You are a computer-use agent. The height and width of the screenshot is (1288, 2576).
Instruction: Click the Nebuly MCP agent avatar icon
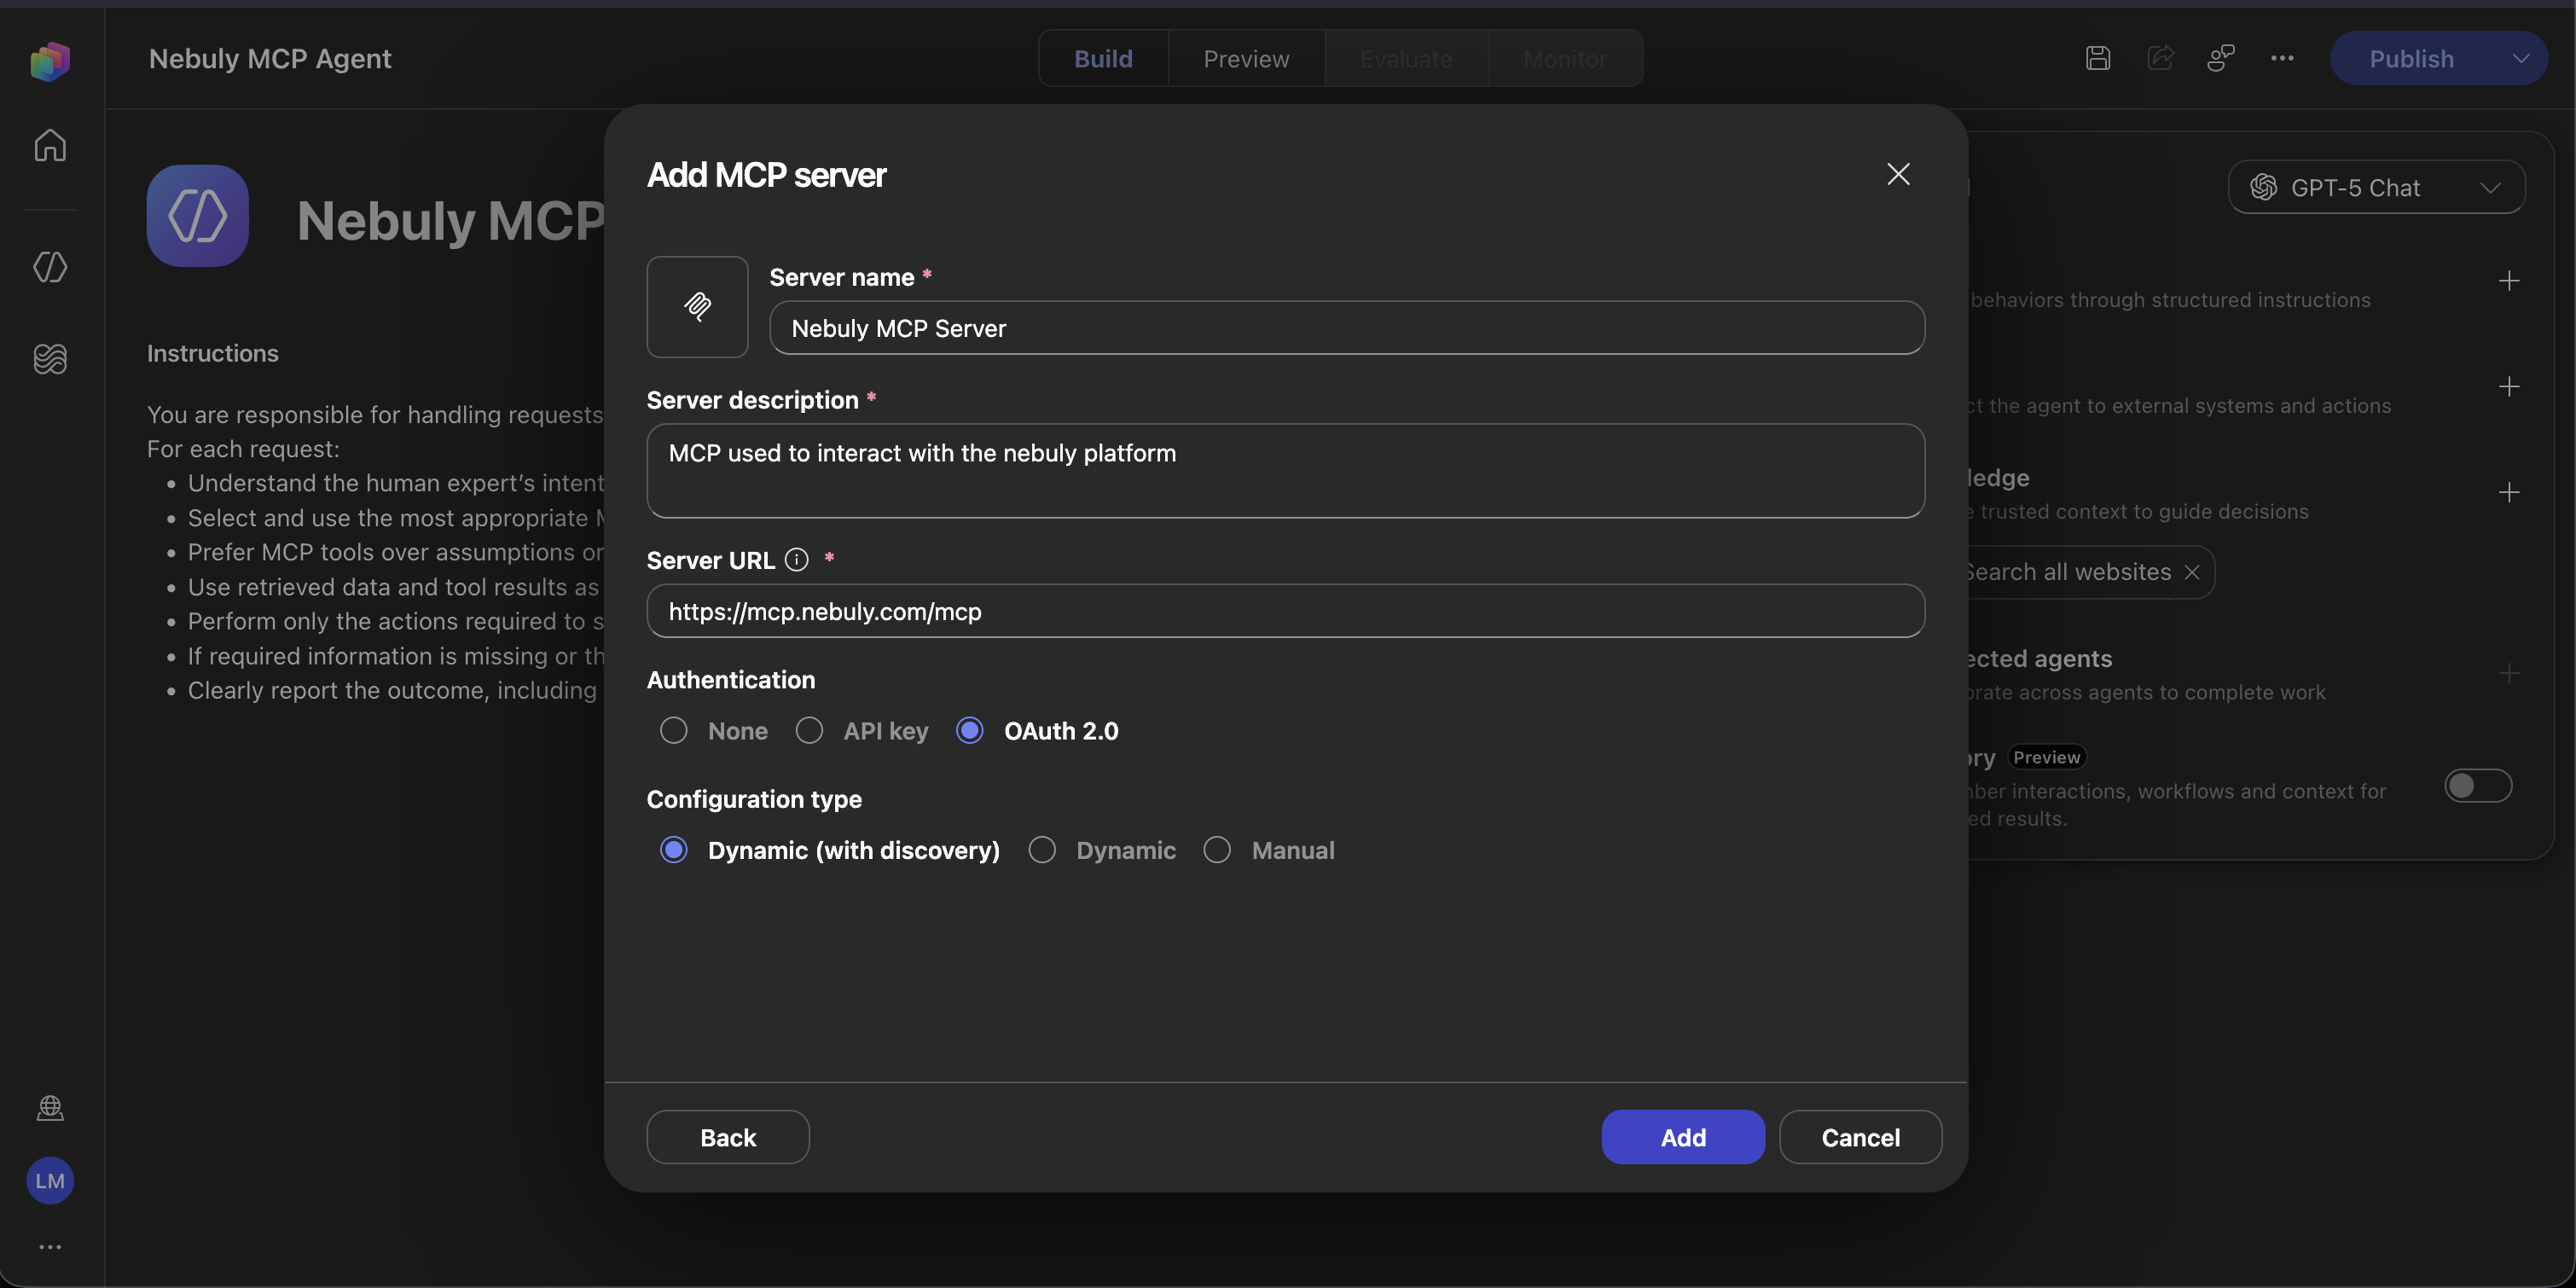[x=198, y=215]
